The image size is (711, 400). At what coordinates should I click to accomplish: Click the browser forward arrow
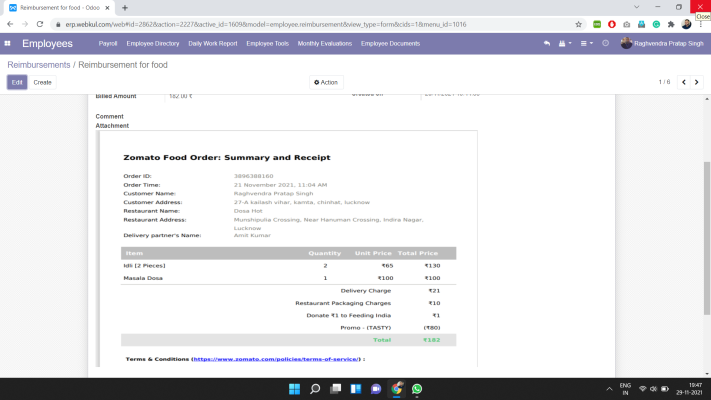coord(25,24)
